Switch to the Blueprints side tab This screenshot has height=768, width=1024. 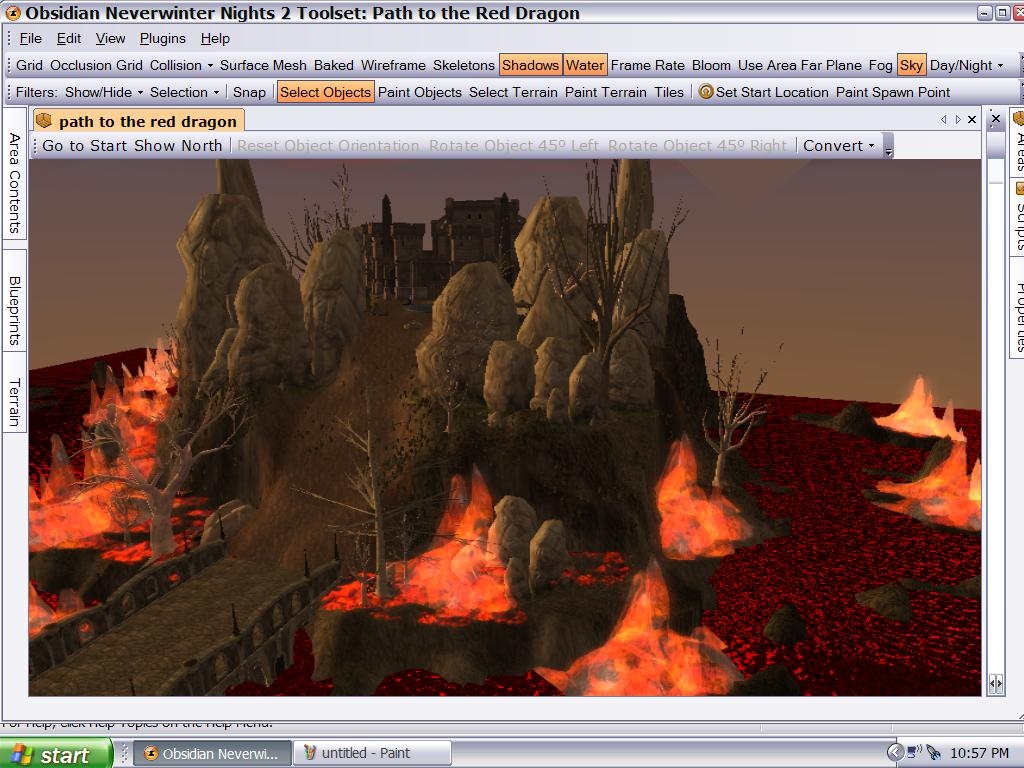15,311
